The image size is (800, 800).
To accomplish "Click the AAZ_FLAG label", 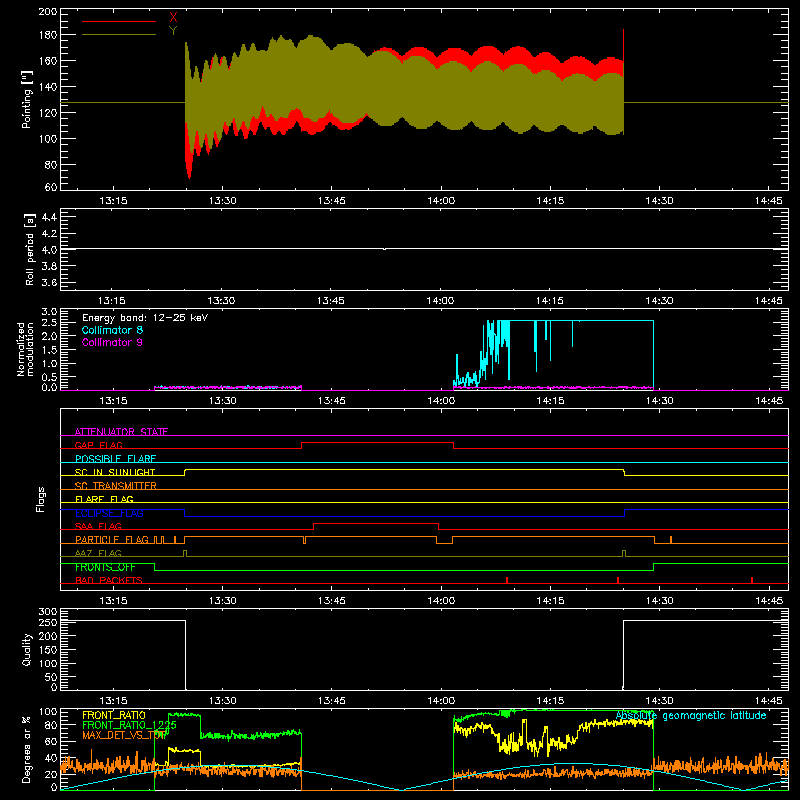I will tap(98, 553).
